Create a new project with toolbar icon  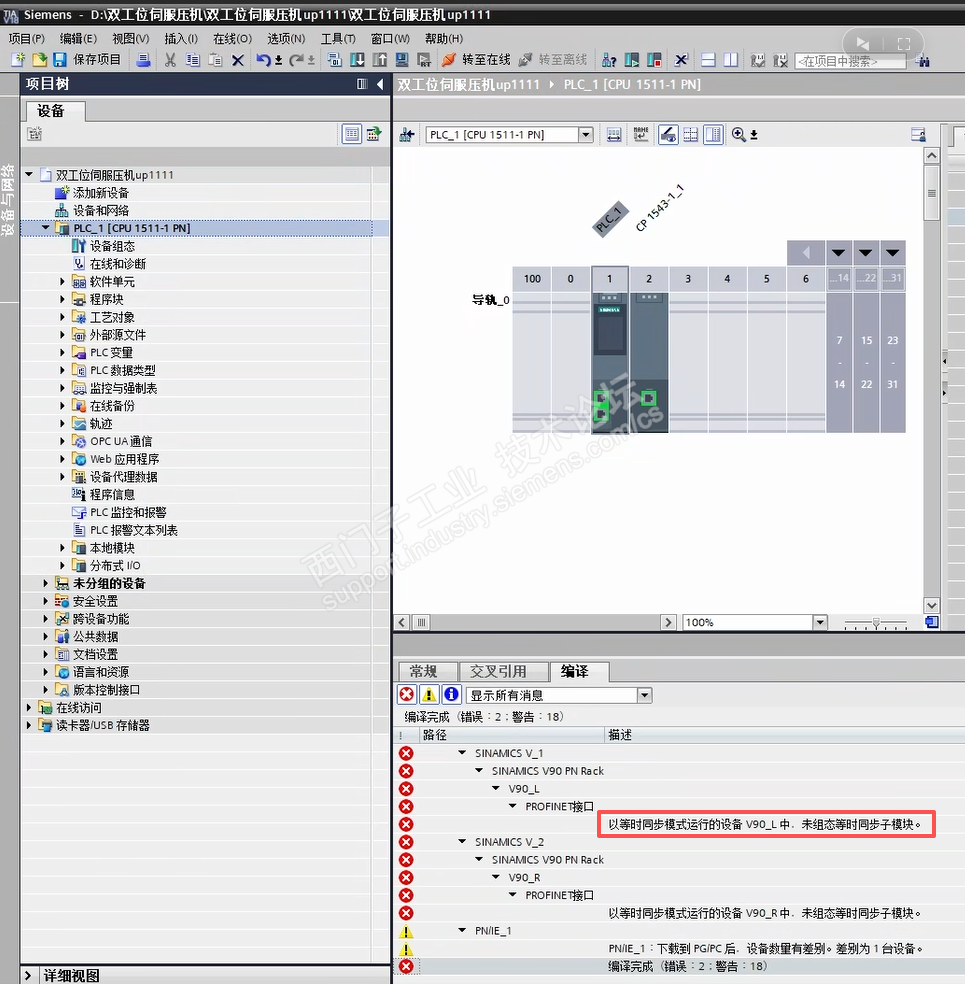coord(18,60)
